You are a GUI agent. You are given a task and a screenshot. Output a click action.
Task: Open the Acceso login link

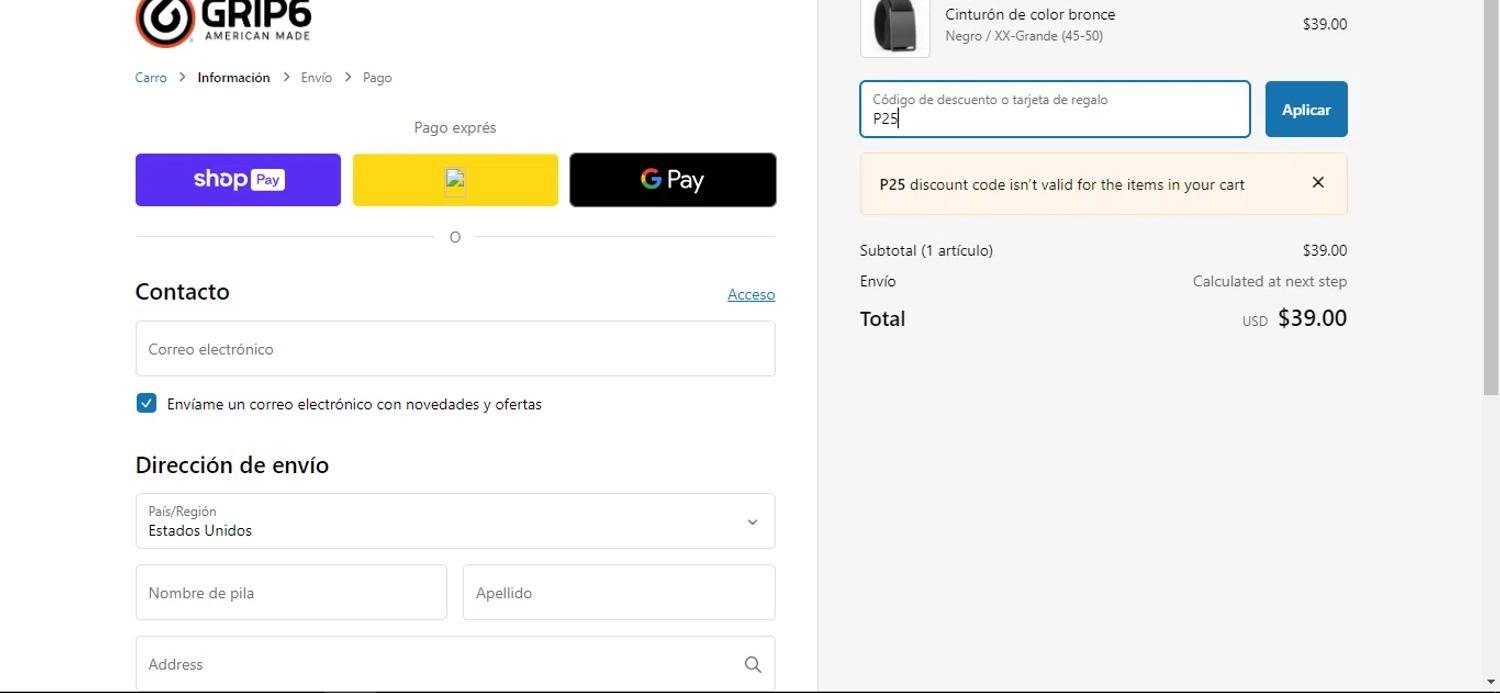[x=750, y=295]
